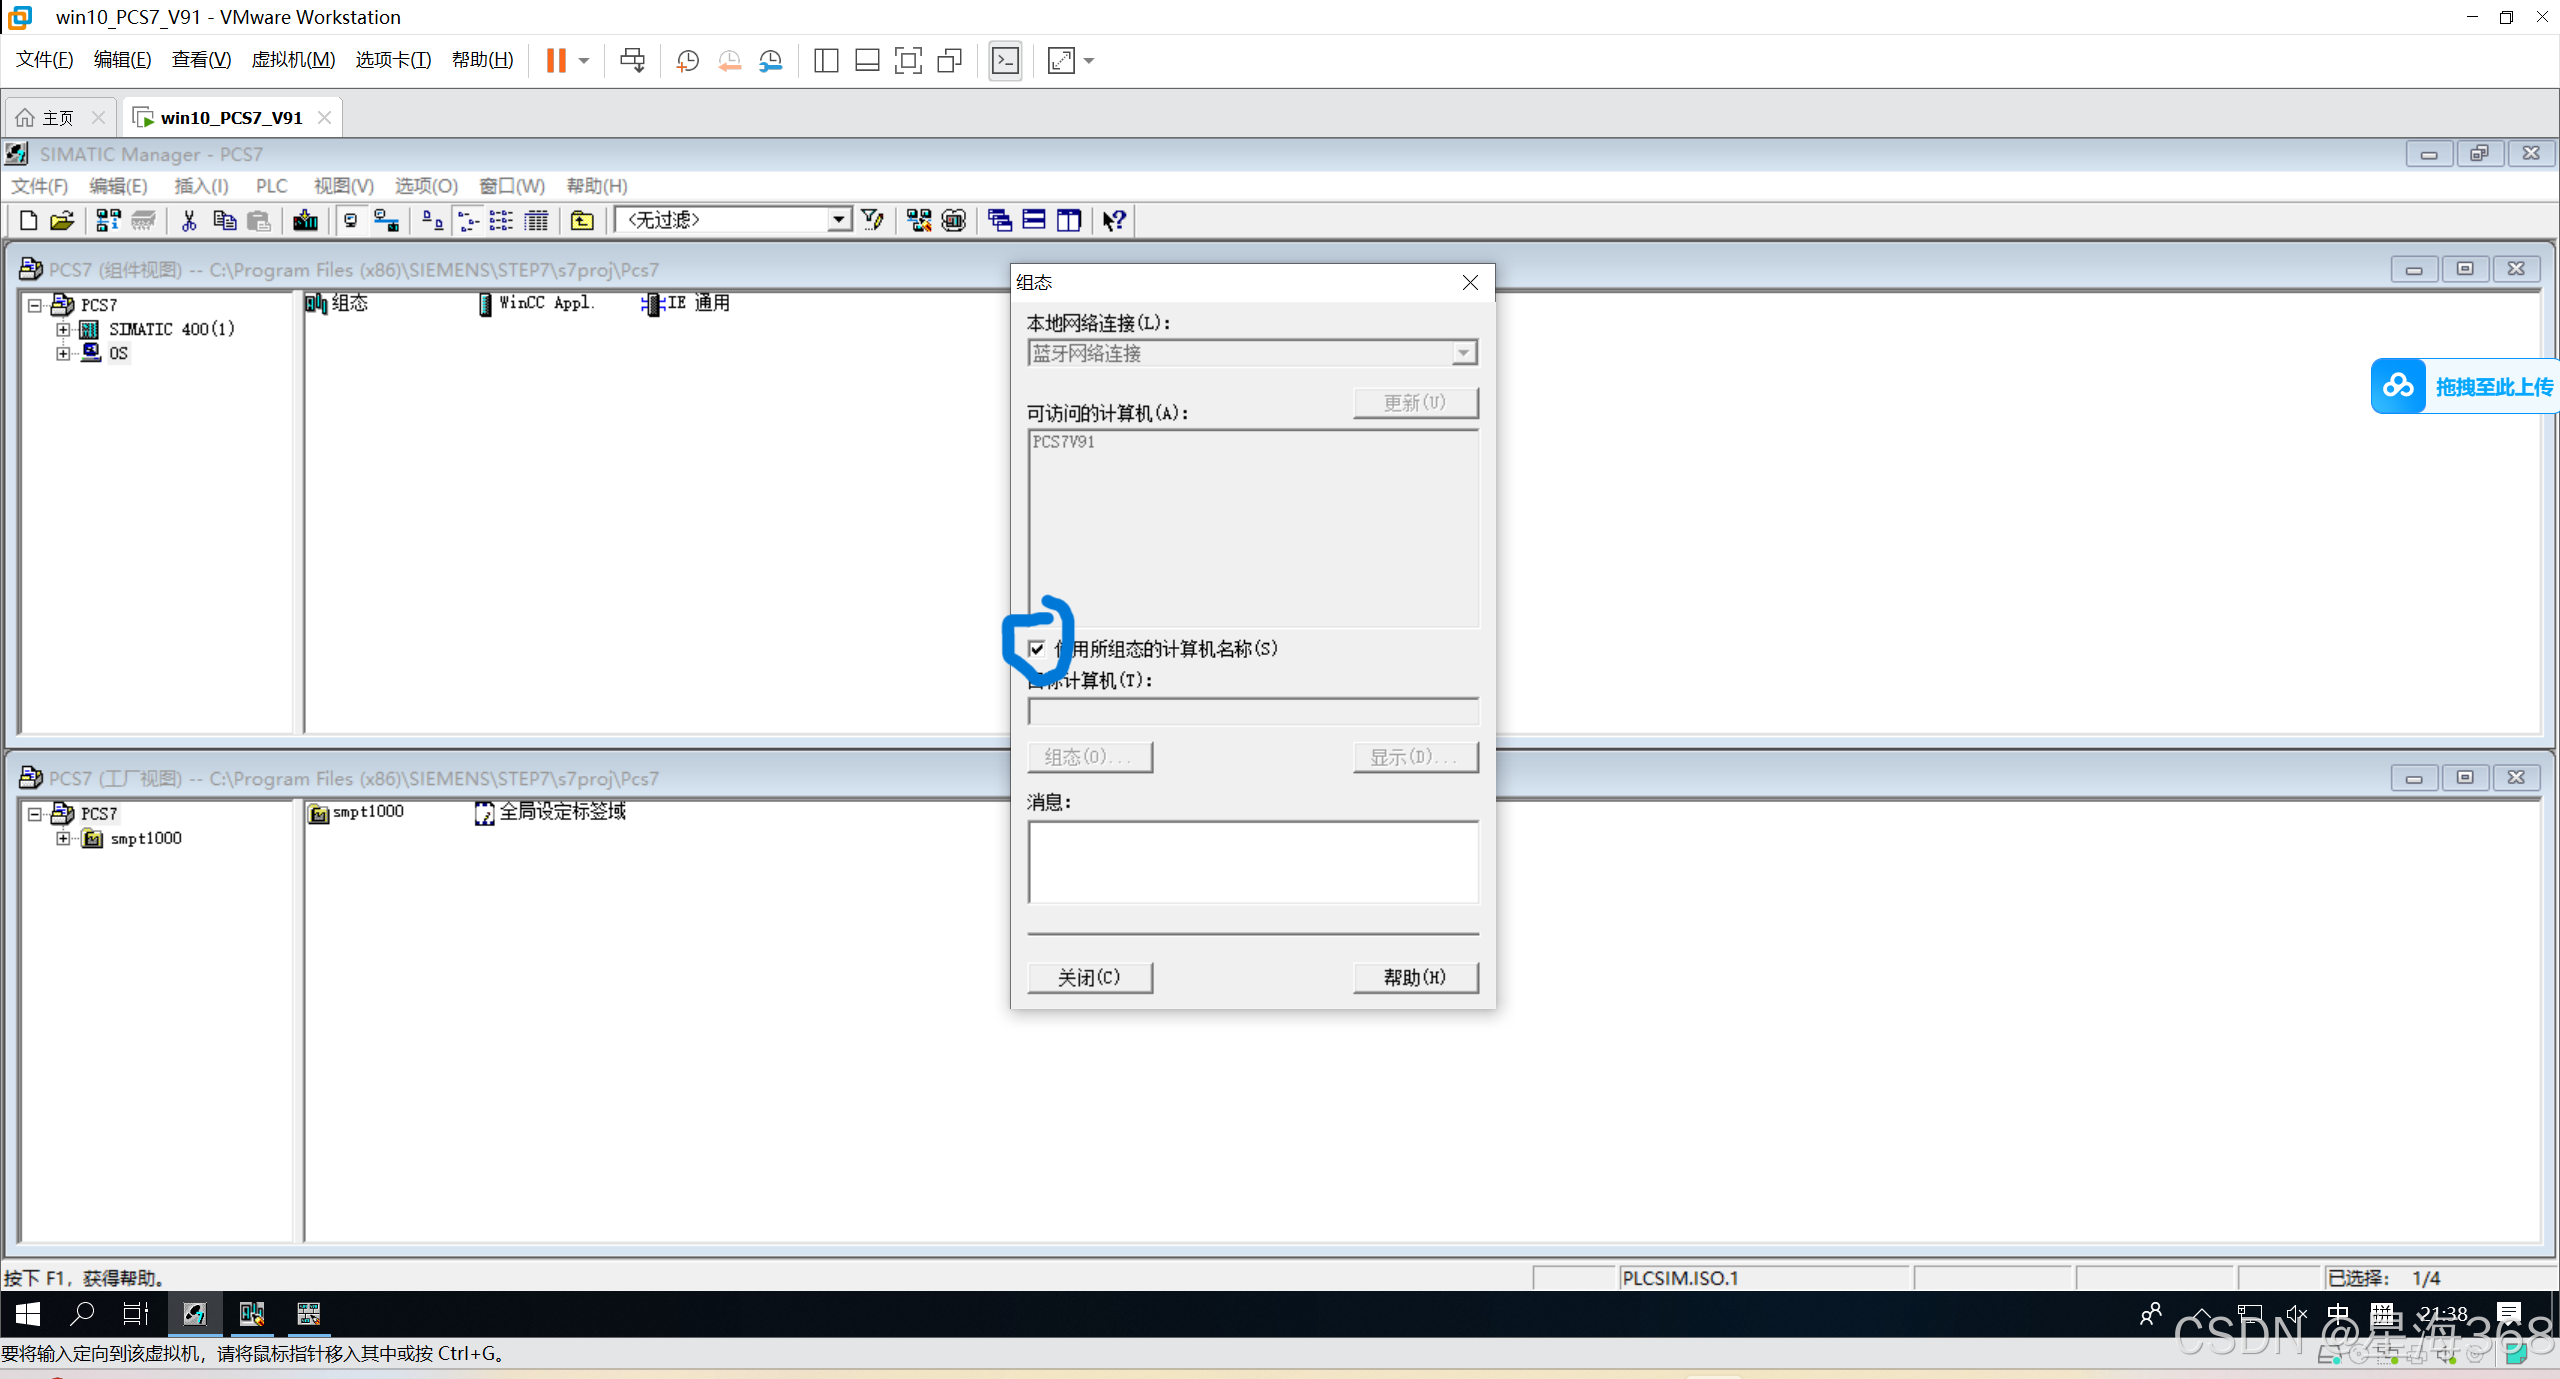Screen dimensions: 2560x1379
Task: Click the Cut scissors toolbar icon
Action: 189,220
